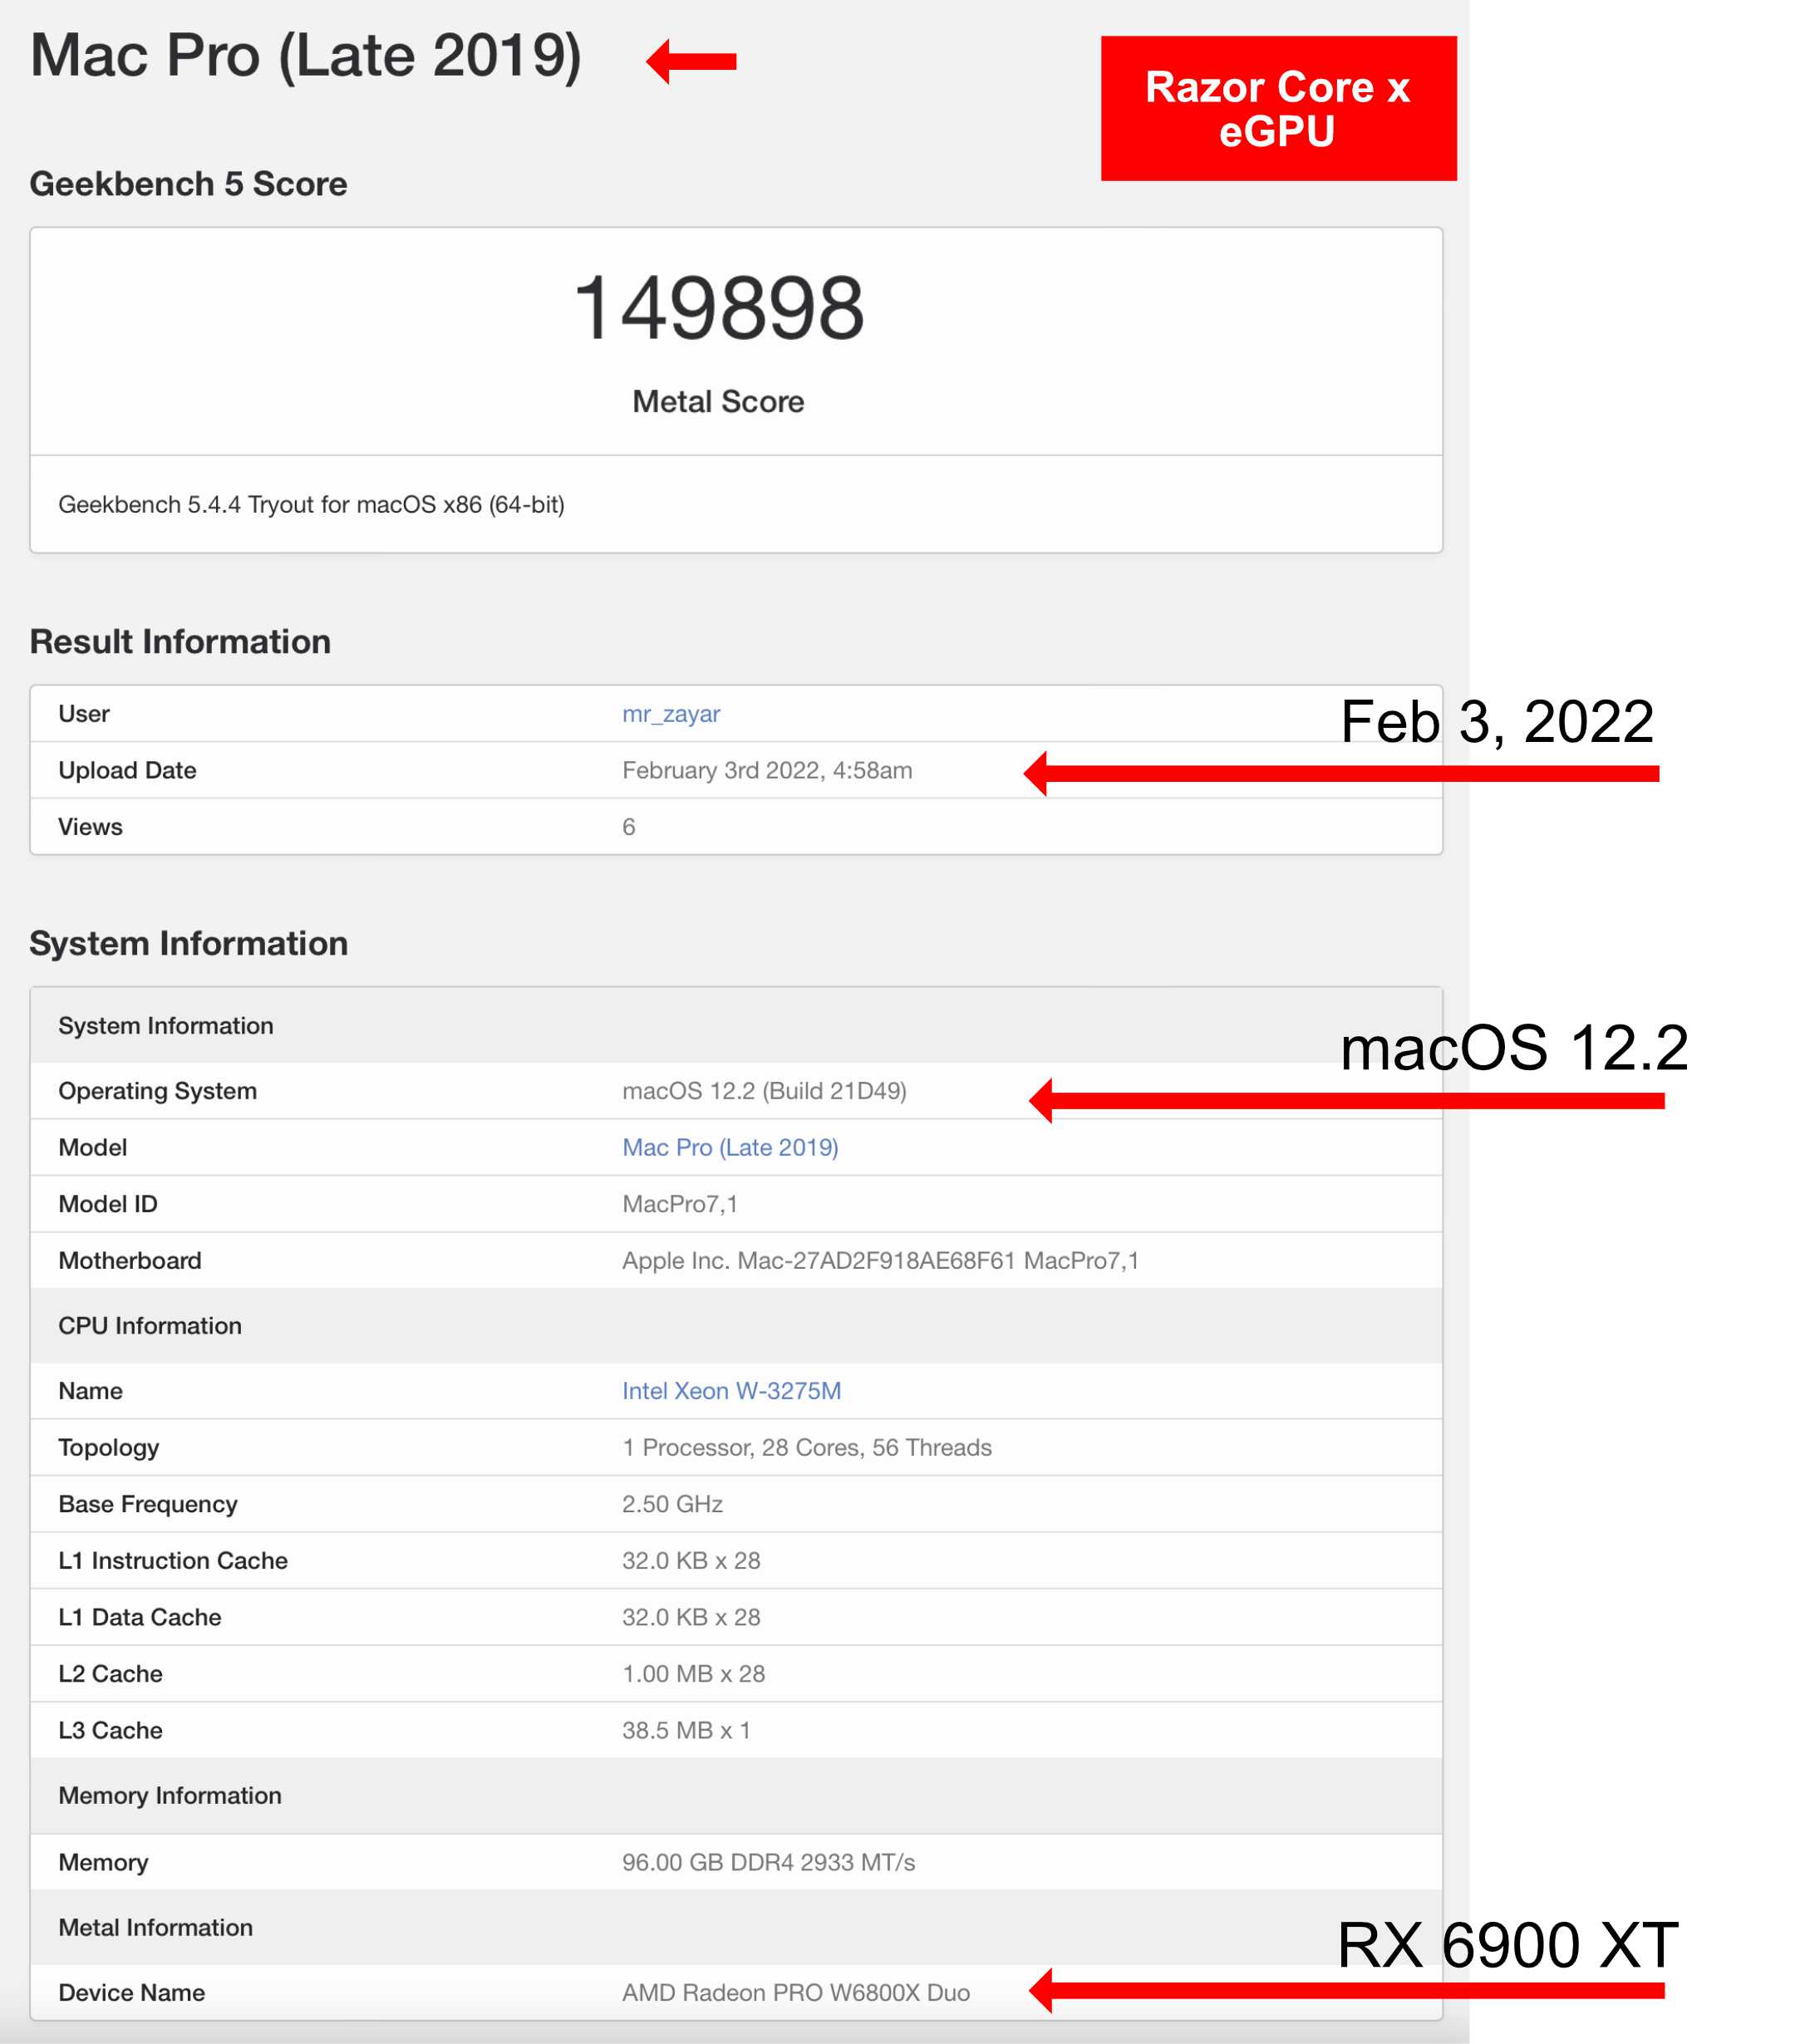Click the red Razor Core x eGPU label

tap(1277, 109)
